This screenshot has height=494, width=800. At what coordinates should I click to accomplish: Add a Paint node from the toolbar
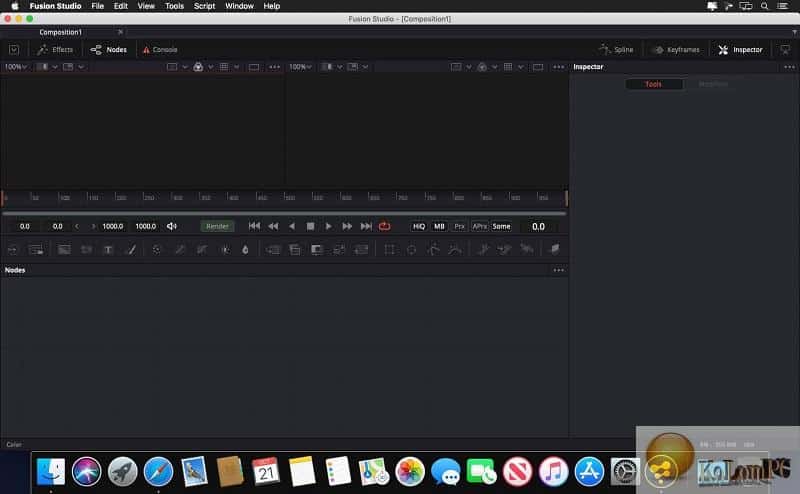131,250
